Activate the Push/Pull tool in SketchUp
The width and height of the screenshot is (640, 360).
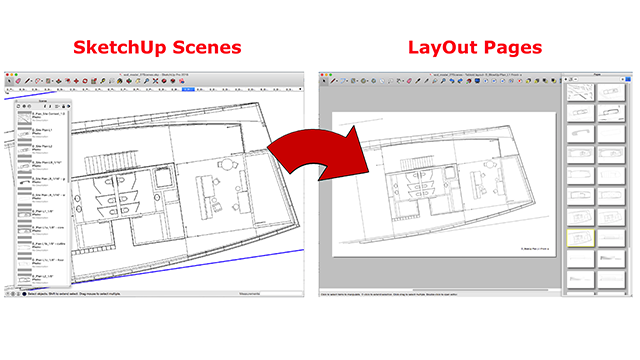pos(58,81)
